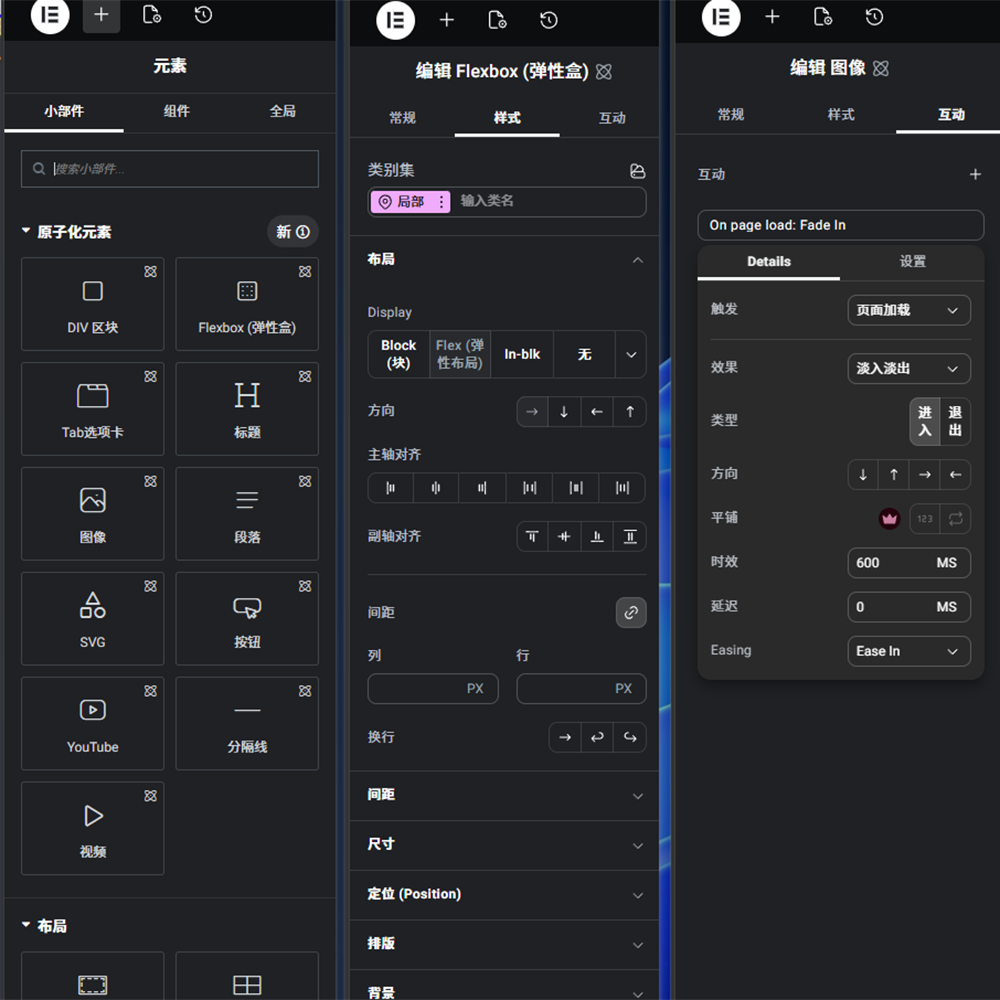
Task: Add a new interaction with the plus button
Action: tap(975, 173)
